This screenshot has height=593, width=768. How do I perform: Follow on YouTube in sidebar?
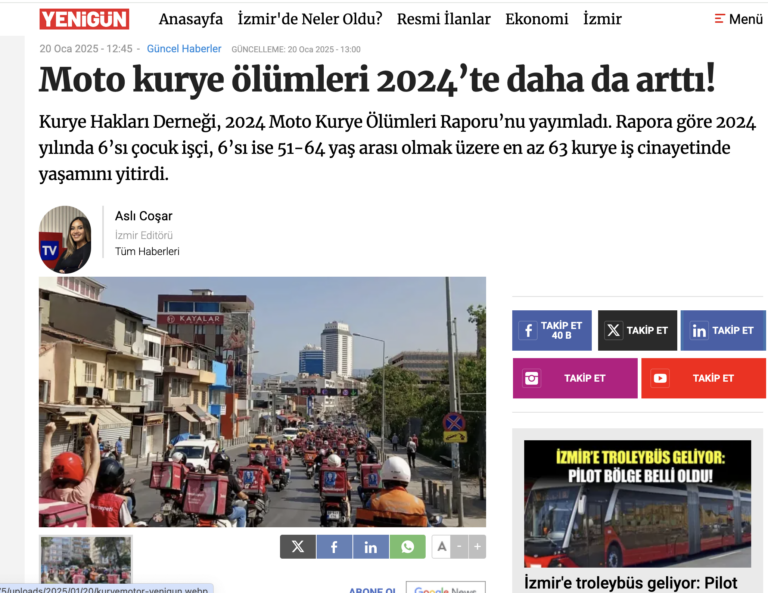[x=703, y=378]
